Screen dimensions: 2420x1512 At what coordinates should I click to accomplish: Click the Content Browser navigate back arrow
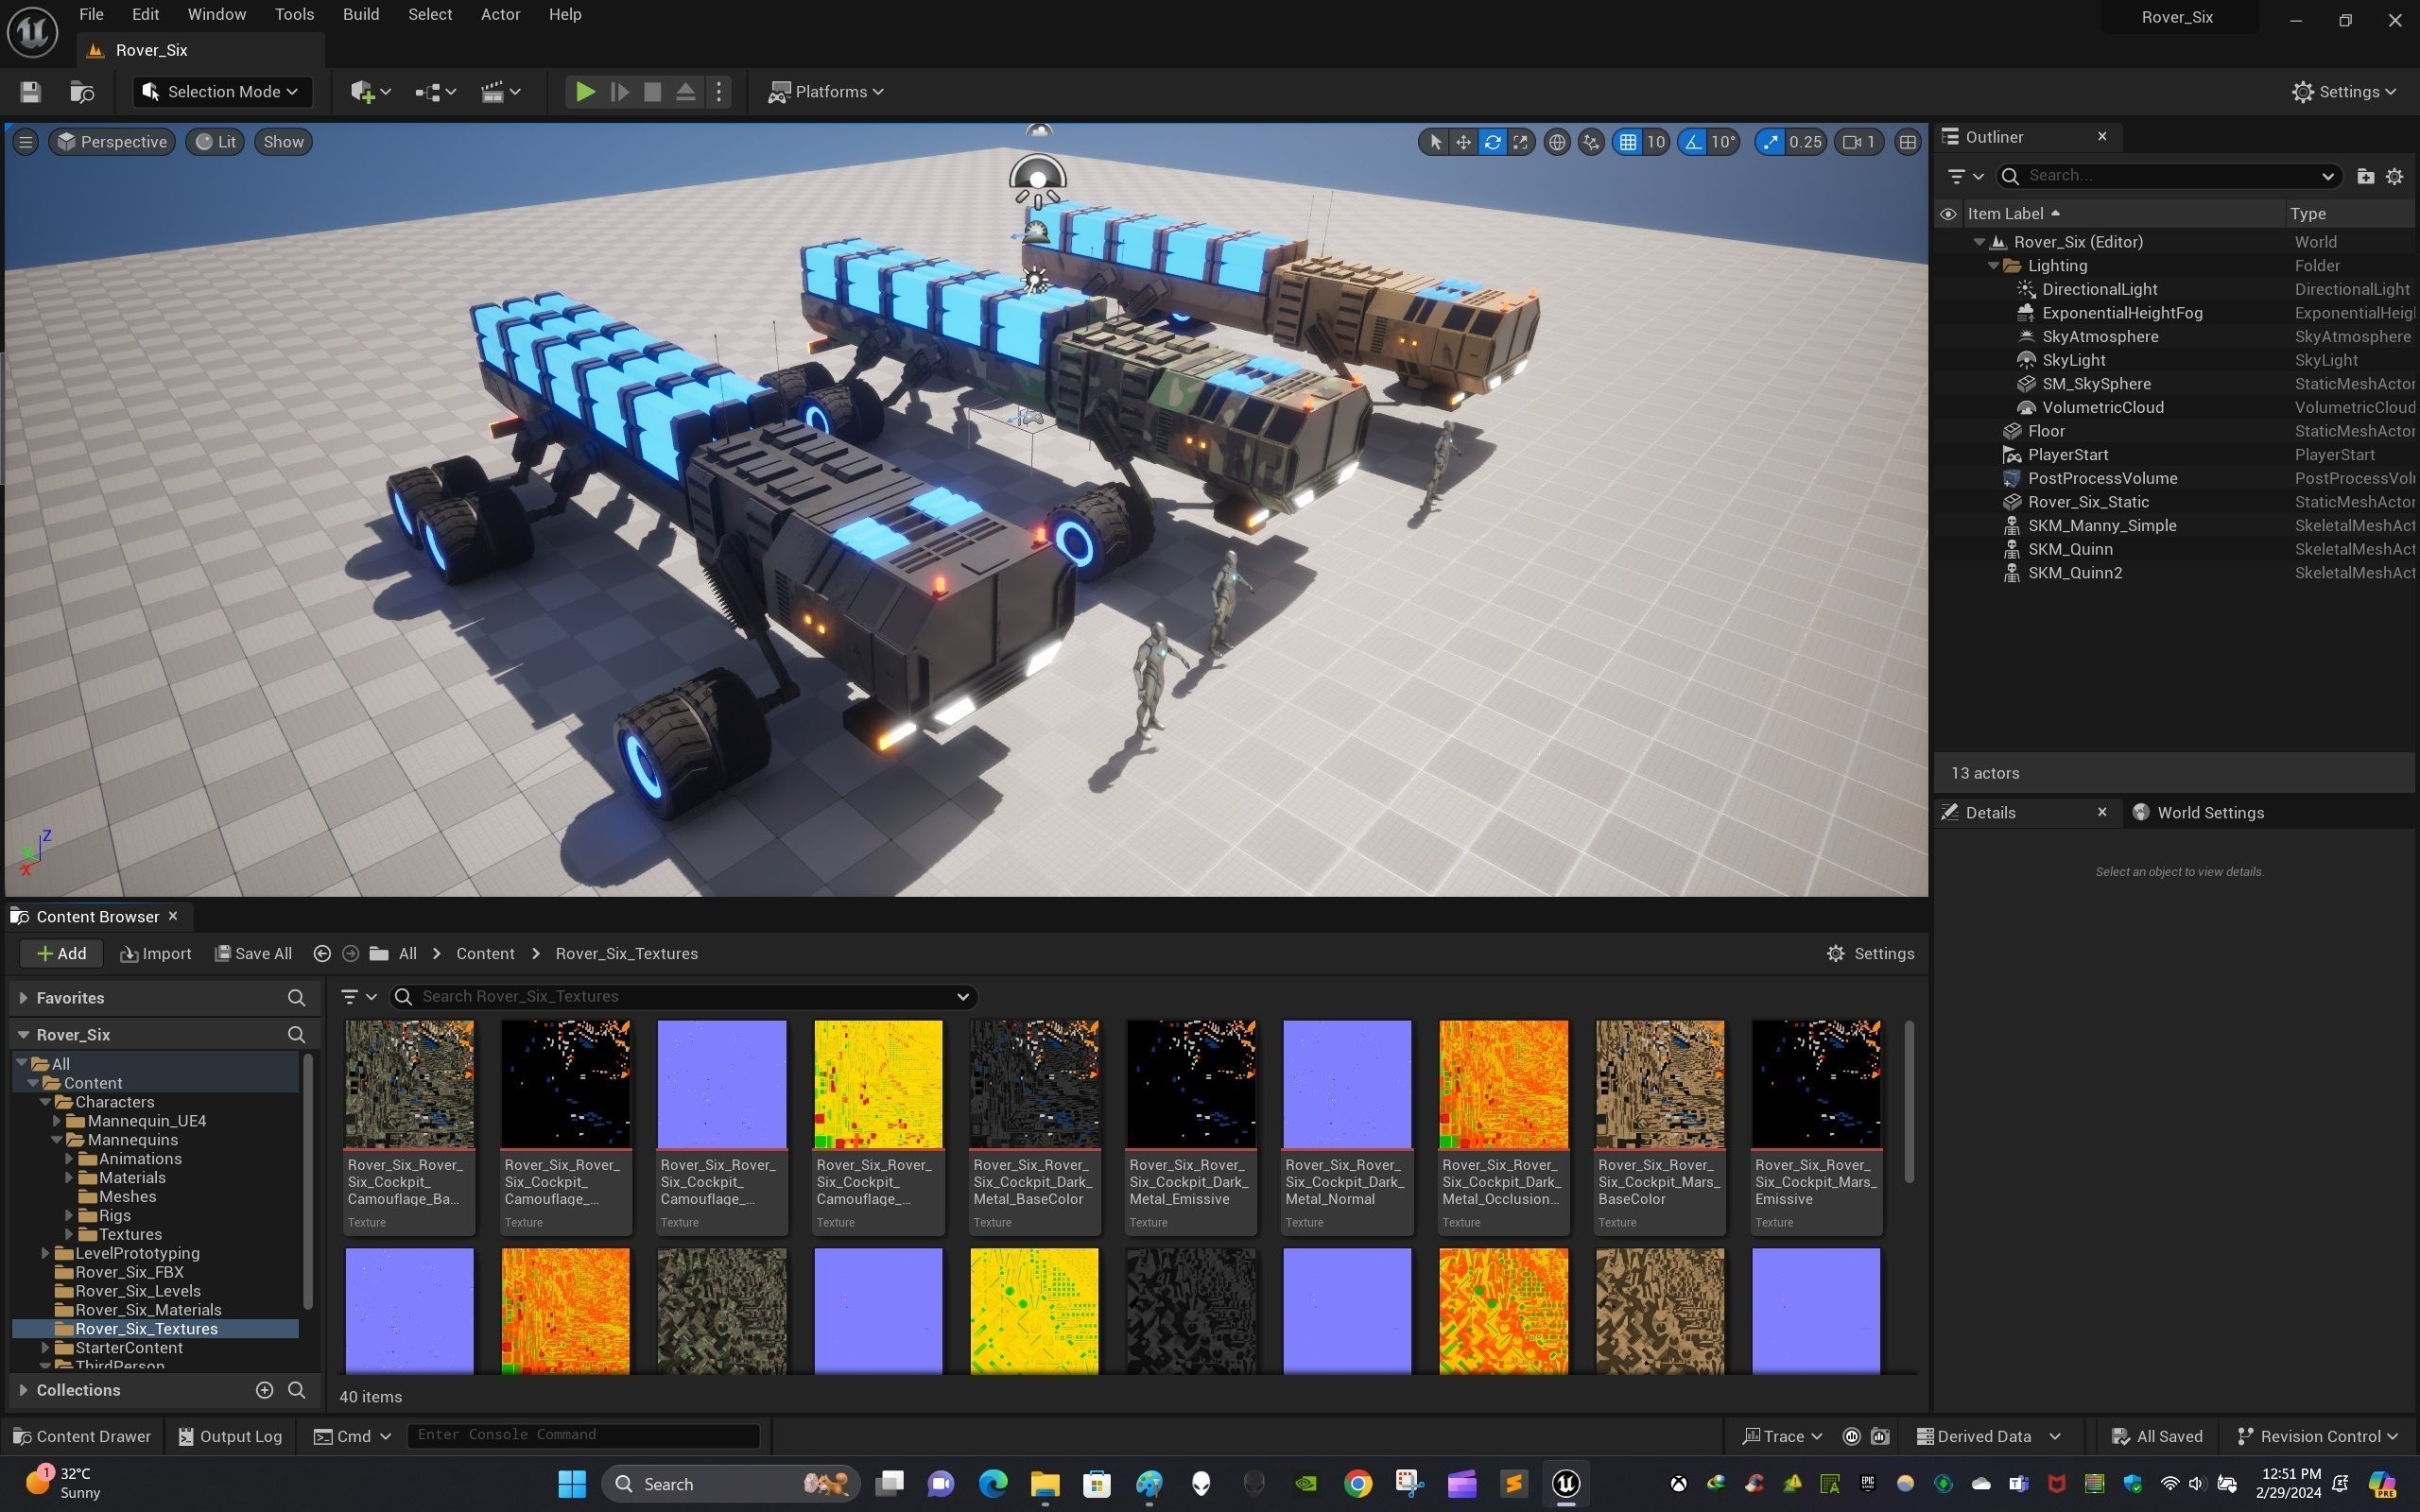322,954
